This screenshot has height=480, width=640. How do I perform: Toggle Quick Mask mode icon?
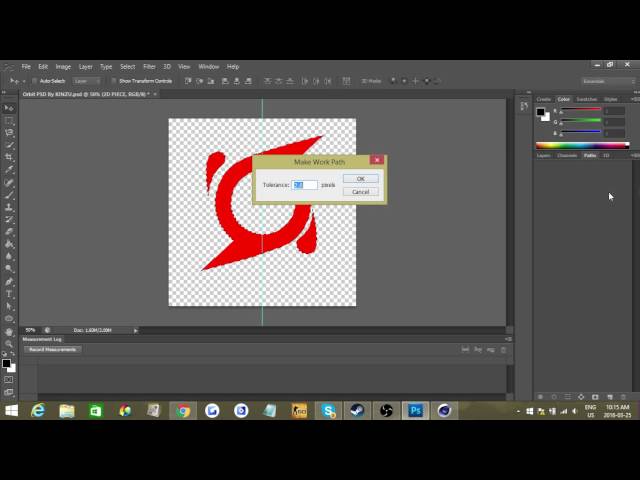9,380
